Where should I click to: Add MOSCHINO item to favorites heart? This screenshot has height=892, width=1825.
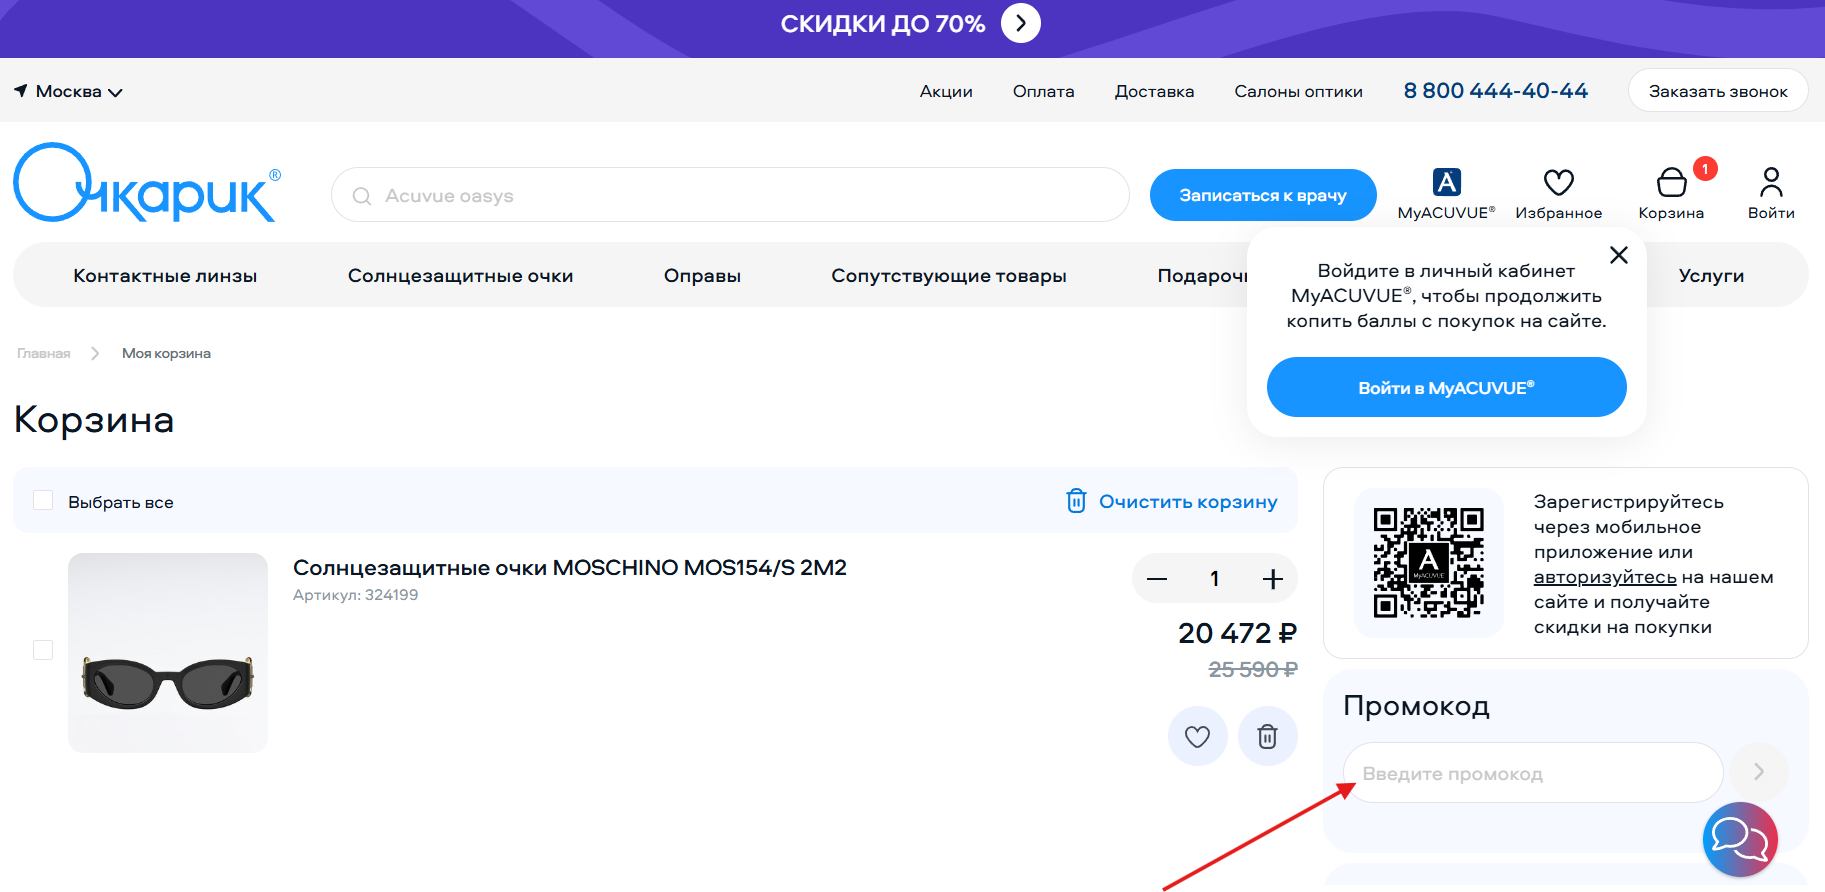click(x=1197, y=736)
